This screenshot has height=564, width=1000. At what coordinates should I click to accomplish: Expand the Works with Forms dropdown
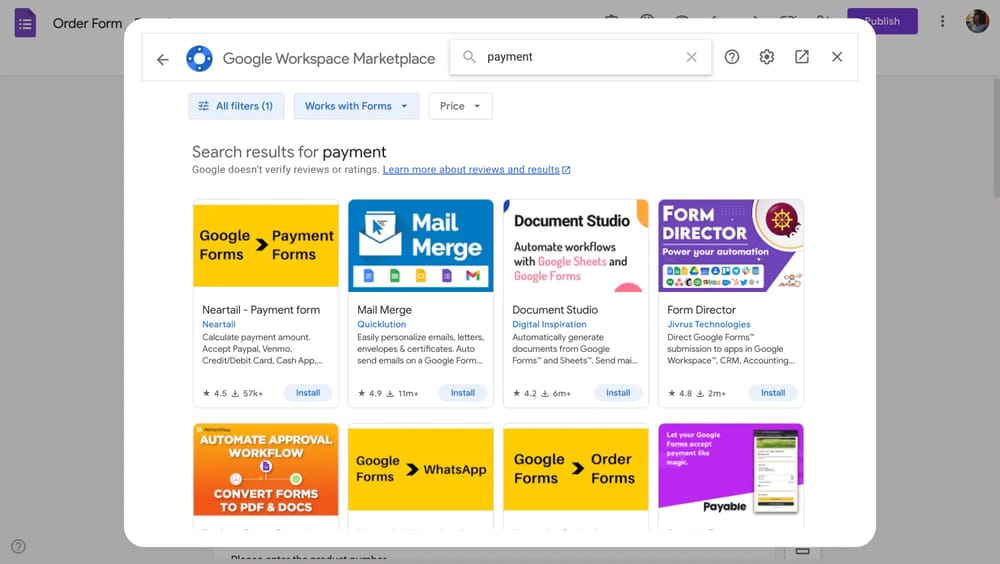tap(356, 106)
